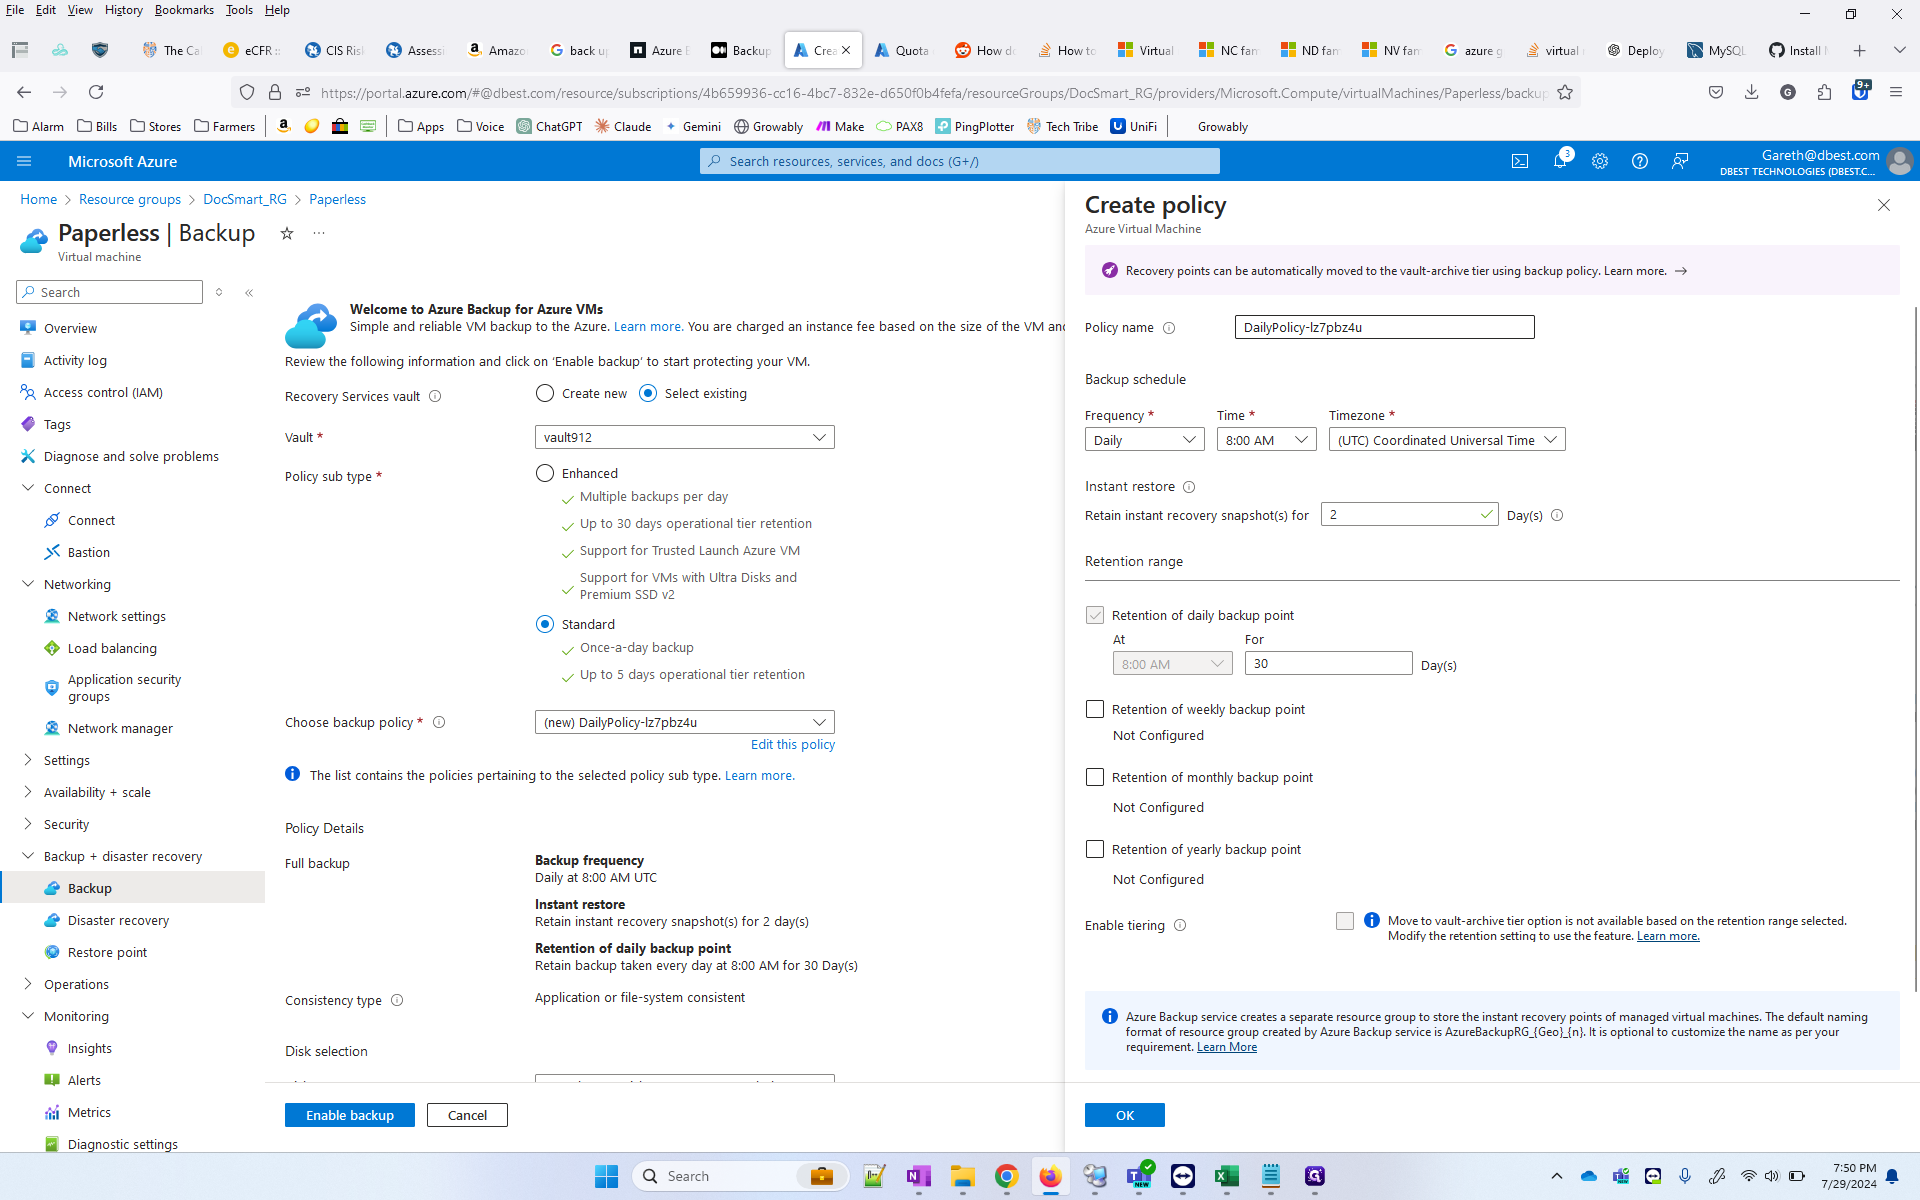Open the notifications bell icon

click(x=1560, y=161)
